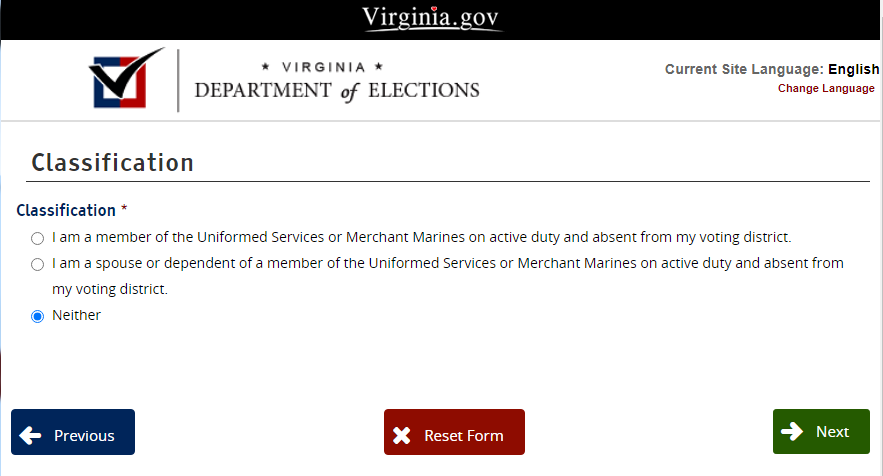Click the X icon on Reset Form
Image resolution: width=883 pixels, height=476 pixels.
coord(402,435)
